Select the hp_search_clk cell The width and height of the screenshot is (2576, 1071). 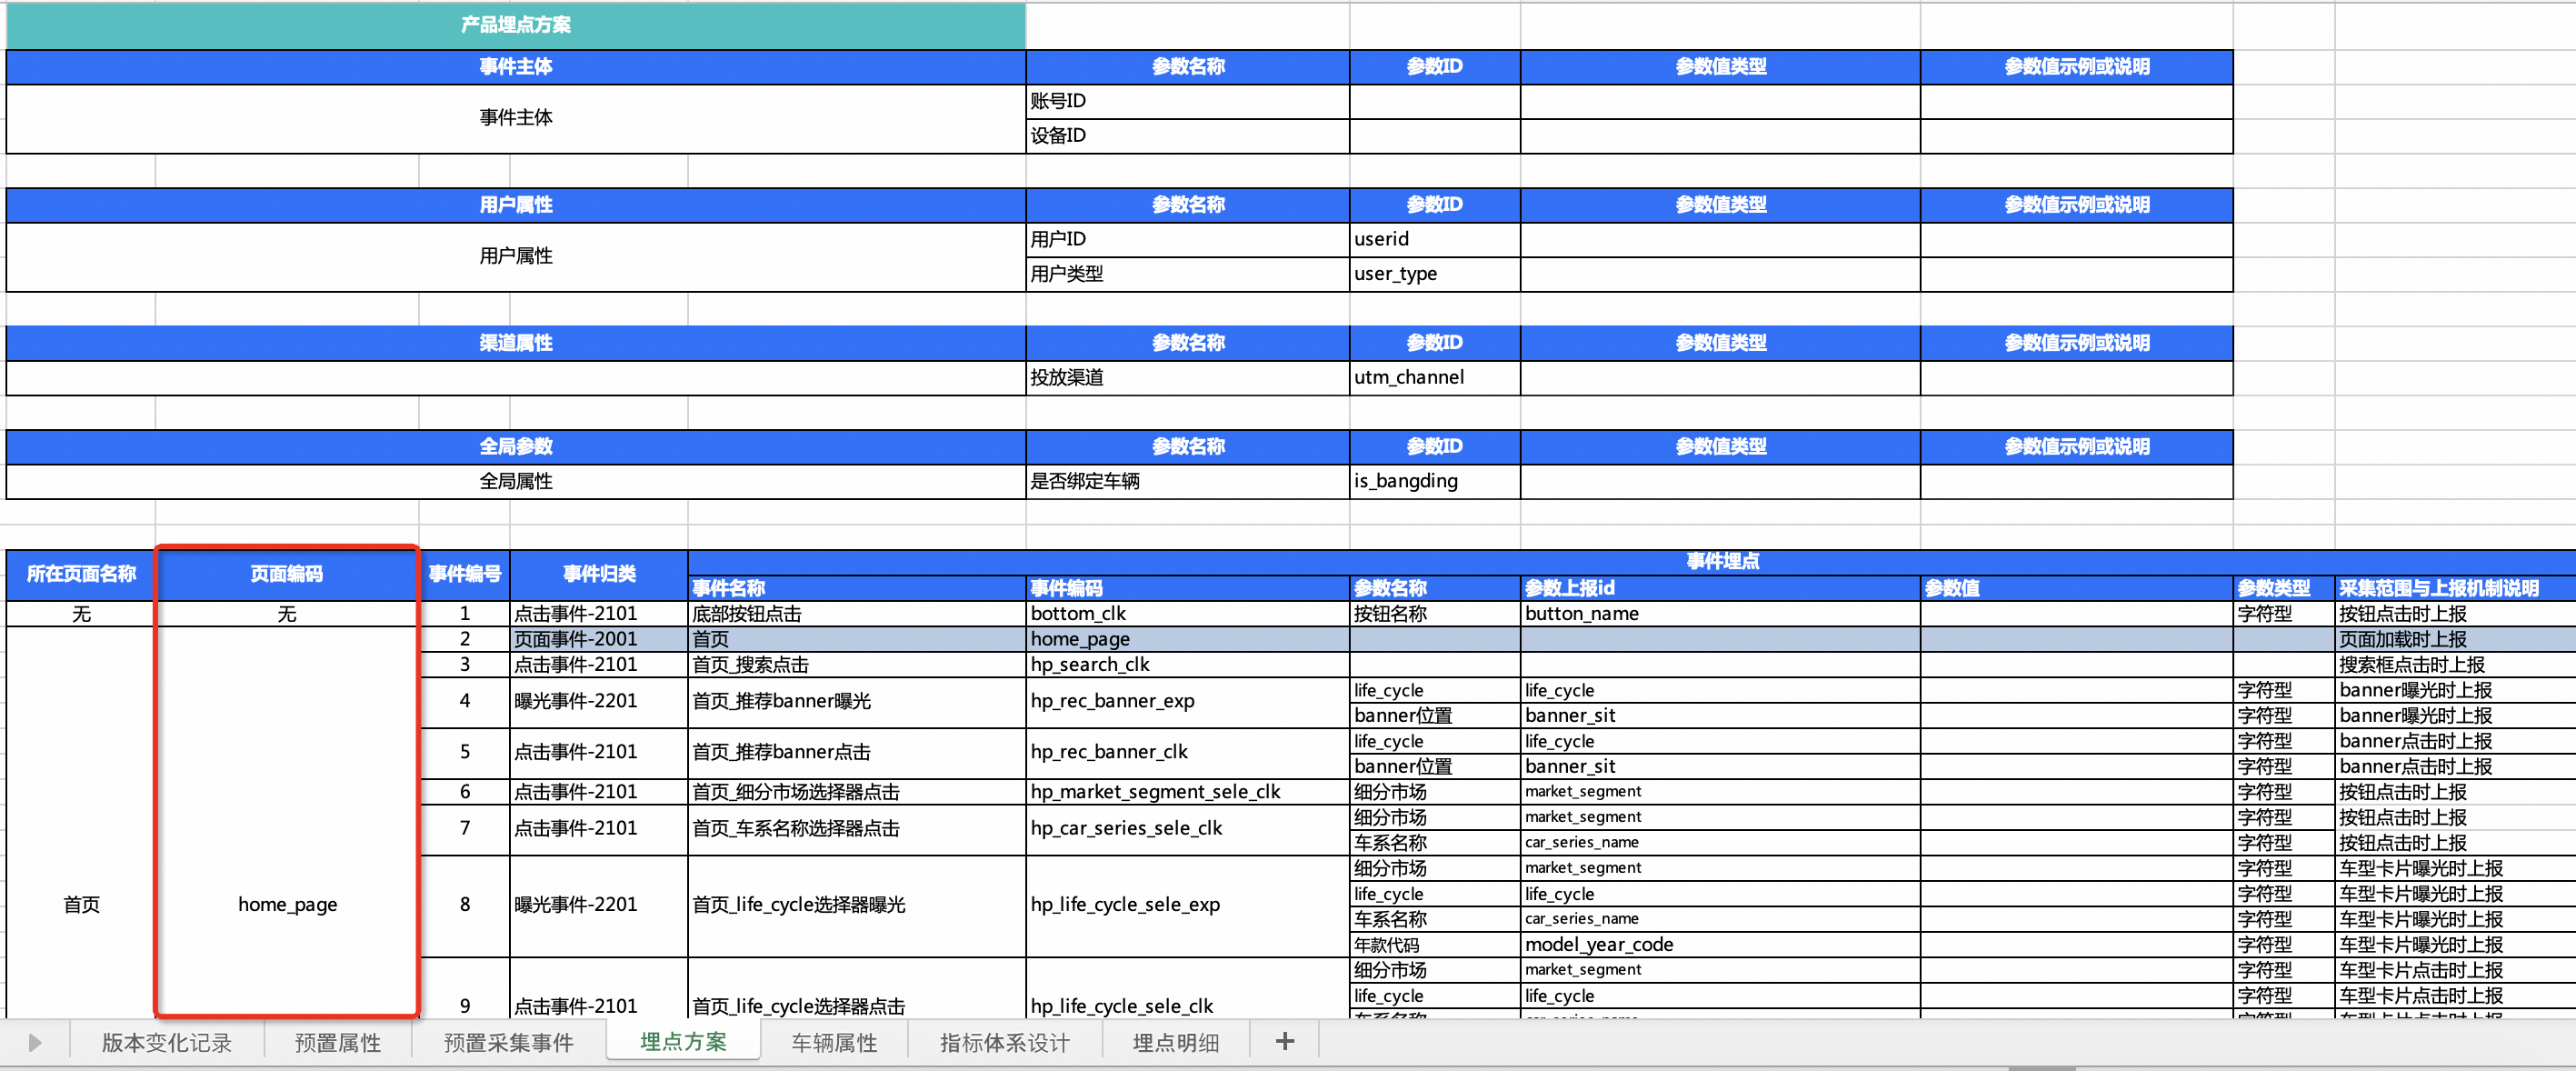pyautogui.click(x=1187, y=665)
